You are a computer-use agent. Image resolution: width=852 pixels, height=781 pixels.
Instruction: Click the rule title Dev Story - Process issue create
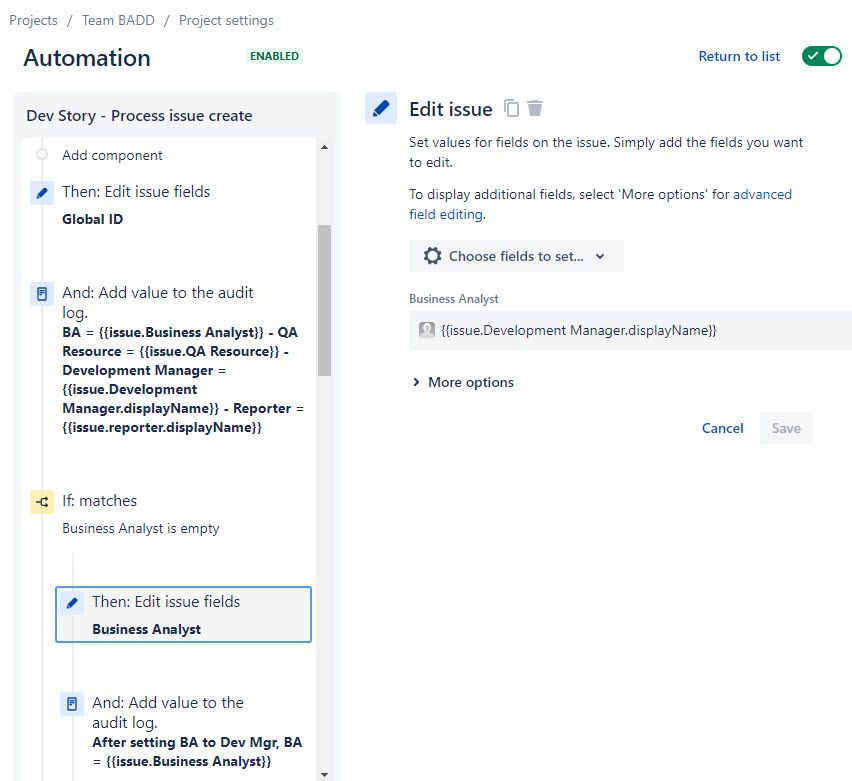139,116
